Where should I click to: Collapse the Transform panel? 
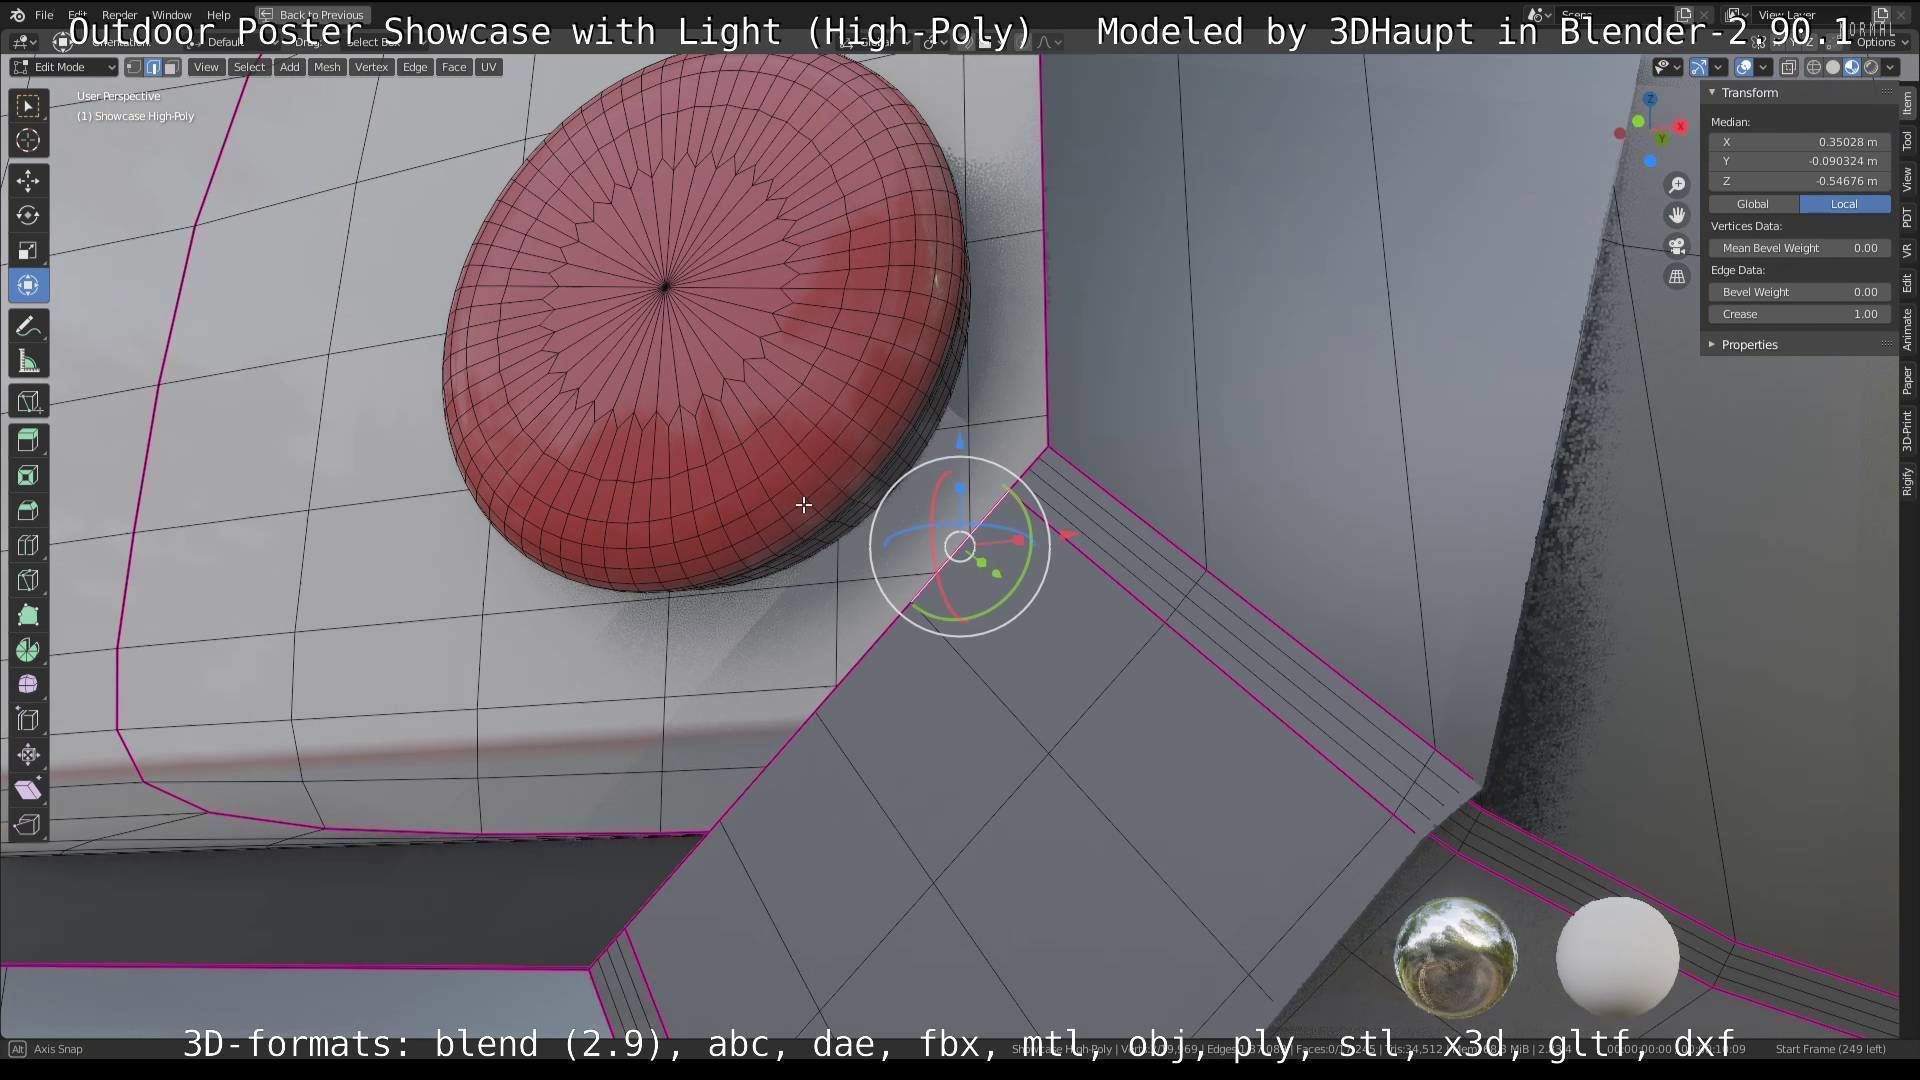(x=1748, y=93)
